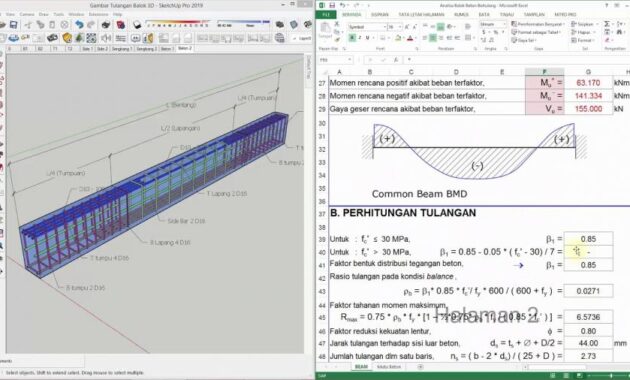Switch to Page Break Preview in Excel status bar
This screenshot has width=630, height=380.
click(x=579, y=376)
